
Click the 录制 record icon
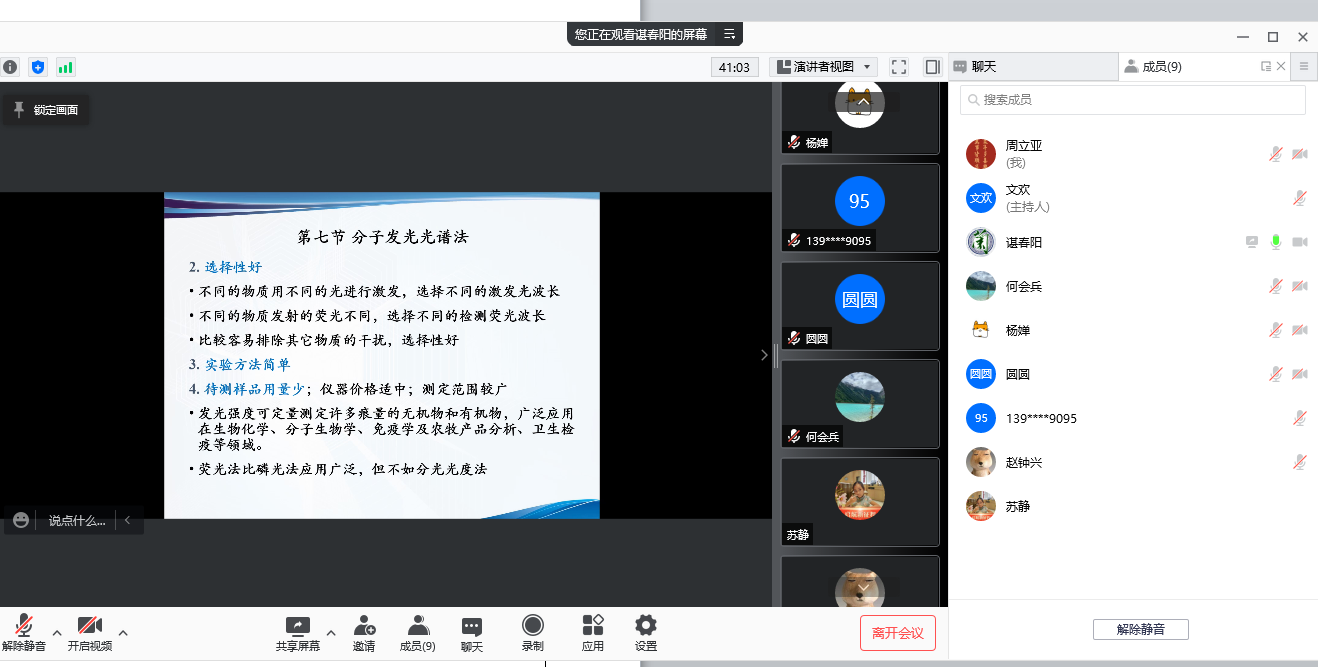tap(533, 626)
